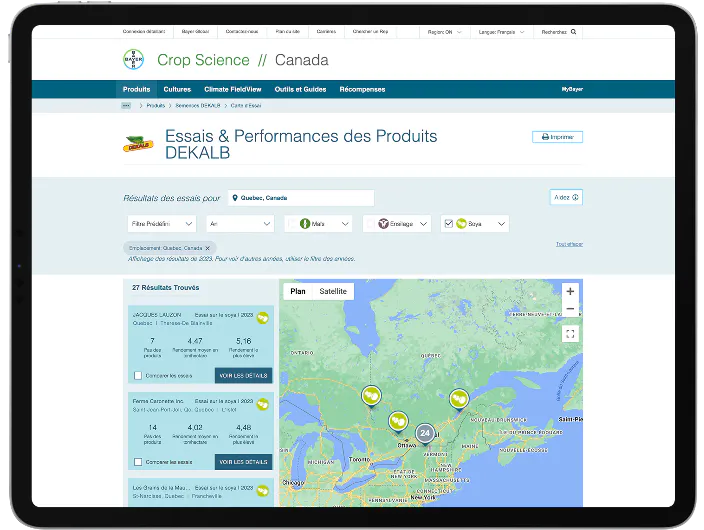Click the Aidez help button
Viewport: 704px width, 530px height.
566,197
